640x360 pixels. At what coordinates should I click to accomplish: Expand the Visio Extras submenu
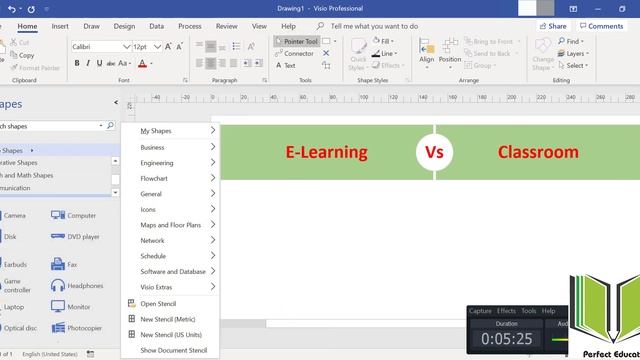[171, 287]
